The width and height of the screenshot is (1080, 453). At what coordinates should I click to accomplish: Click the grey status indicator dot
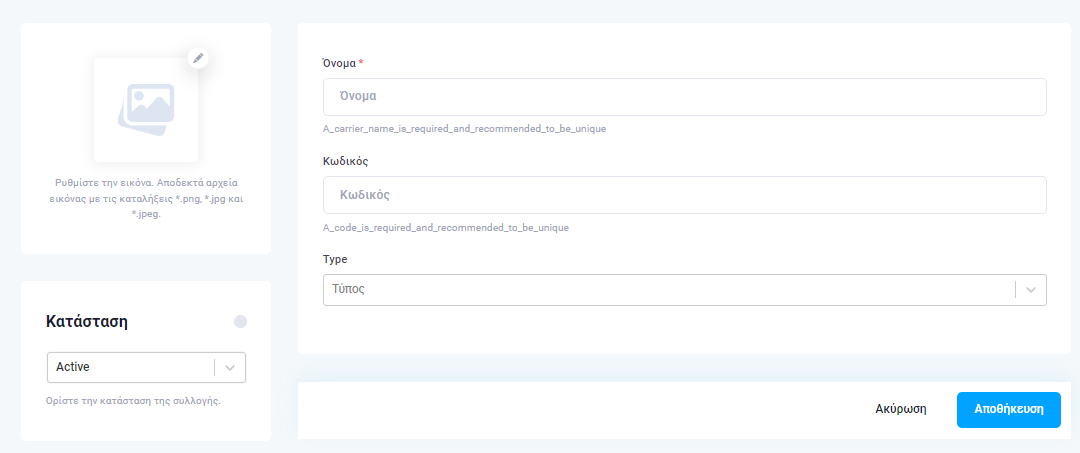pos(240,322)
